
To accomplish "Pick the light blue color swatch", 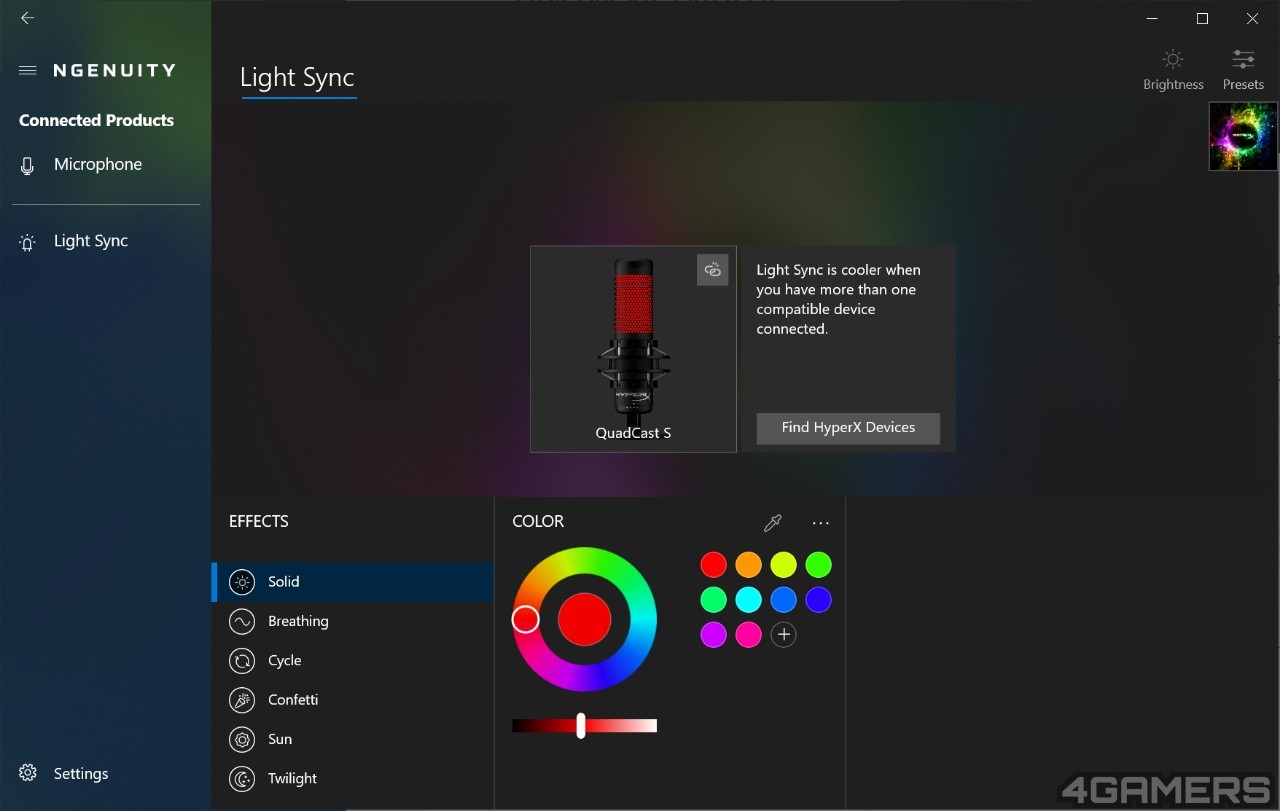I will point(783,600).
